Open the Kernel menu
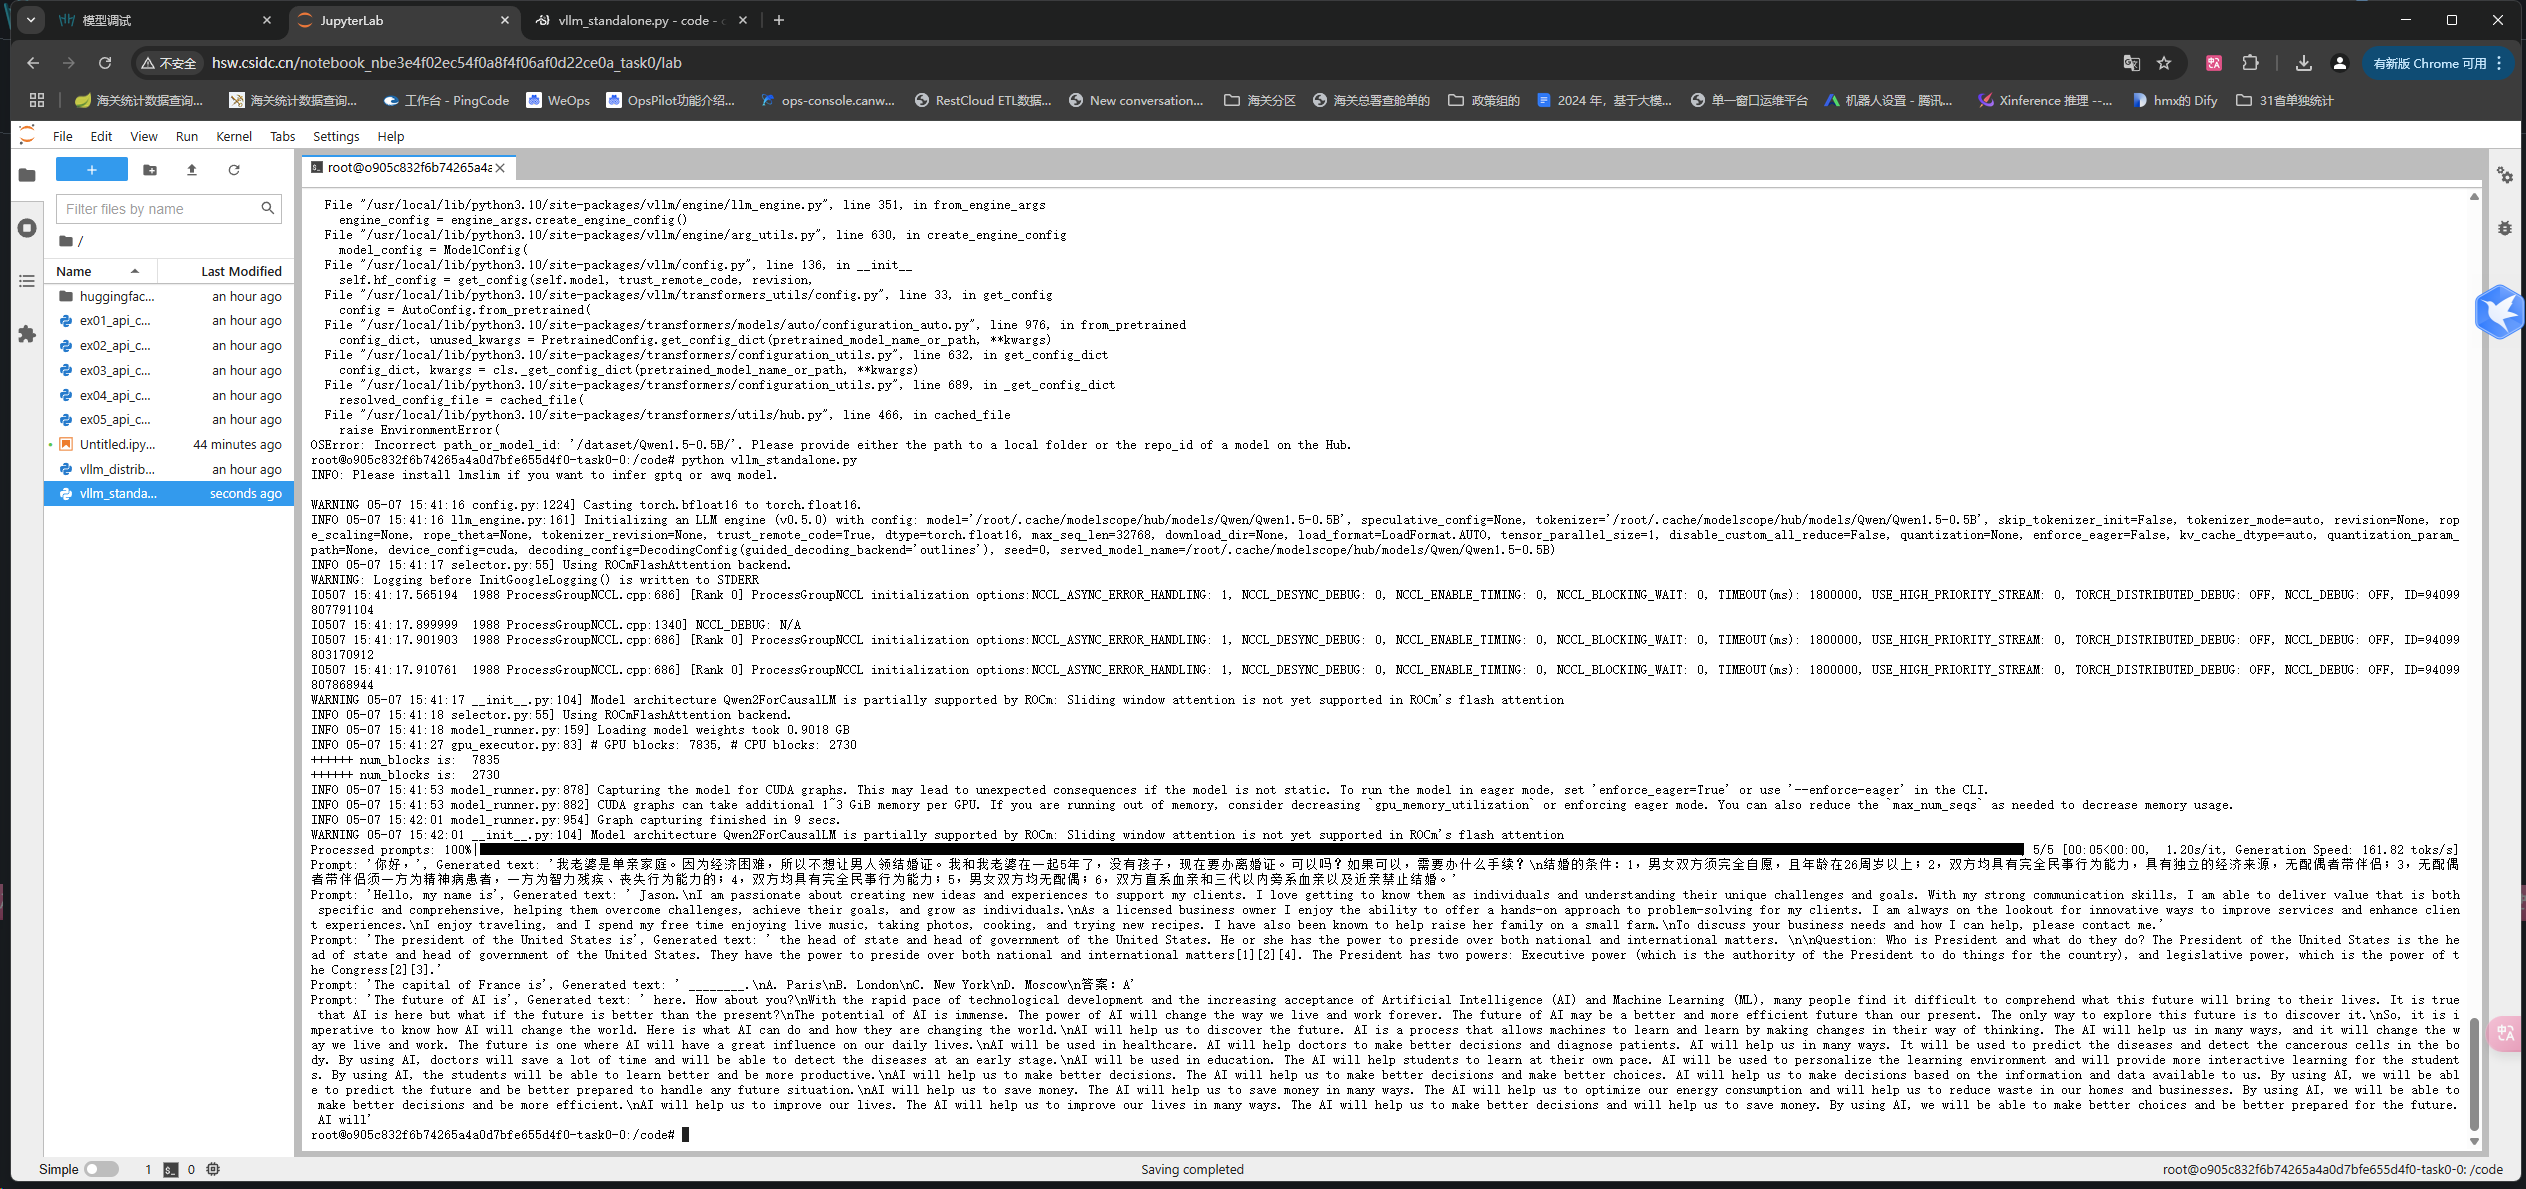Image resolution: width=2526 pixels, height=1189 pixels. click(233, 136)
